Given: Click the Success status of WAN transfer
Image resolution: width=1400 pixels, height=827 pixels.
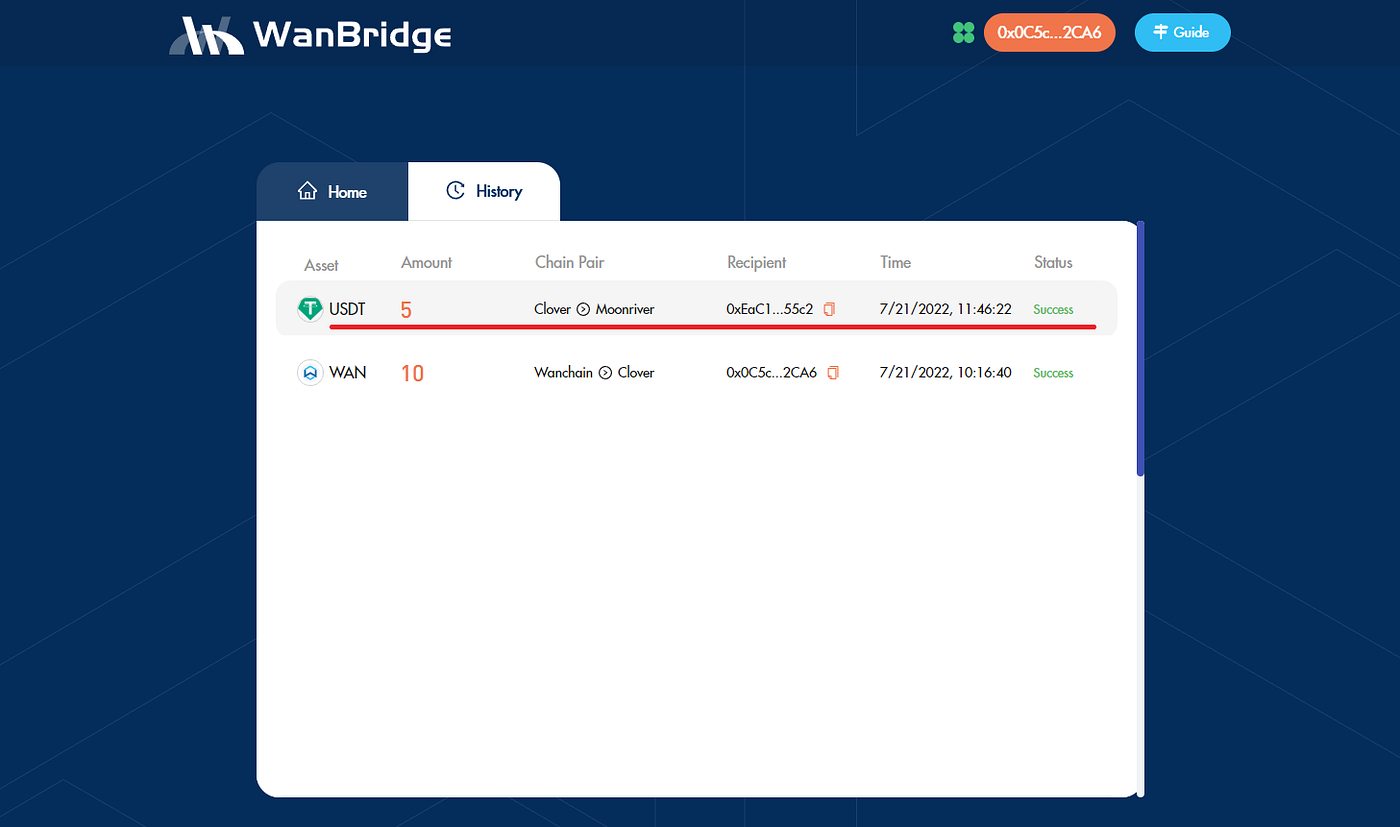Looking at the screenshot, I should pyautogui.click(x=1053, y=373).
